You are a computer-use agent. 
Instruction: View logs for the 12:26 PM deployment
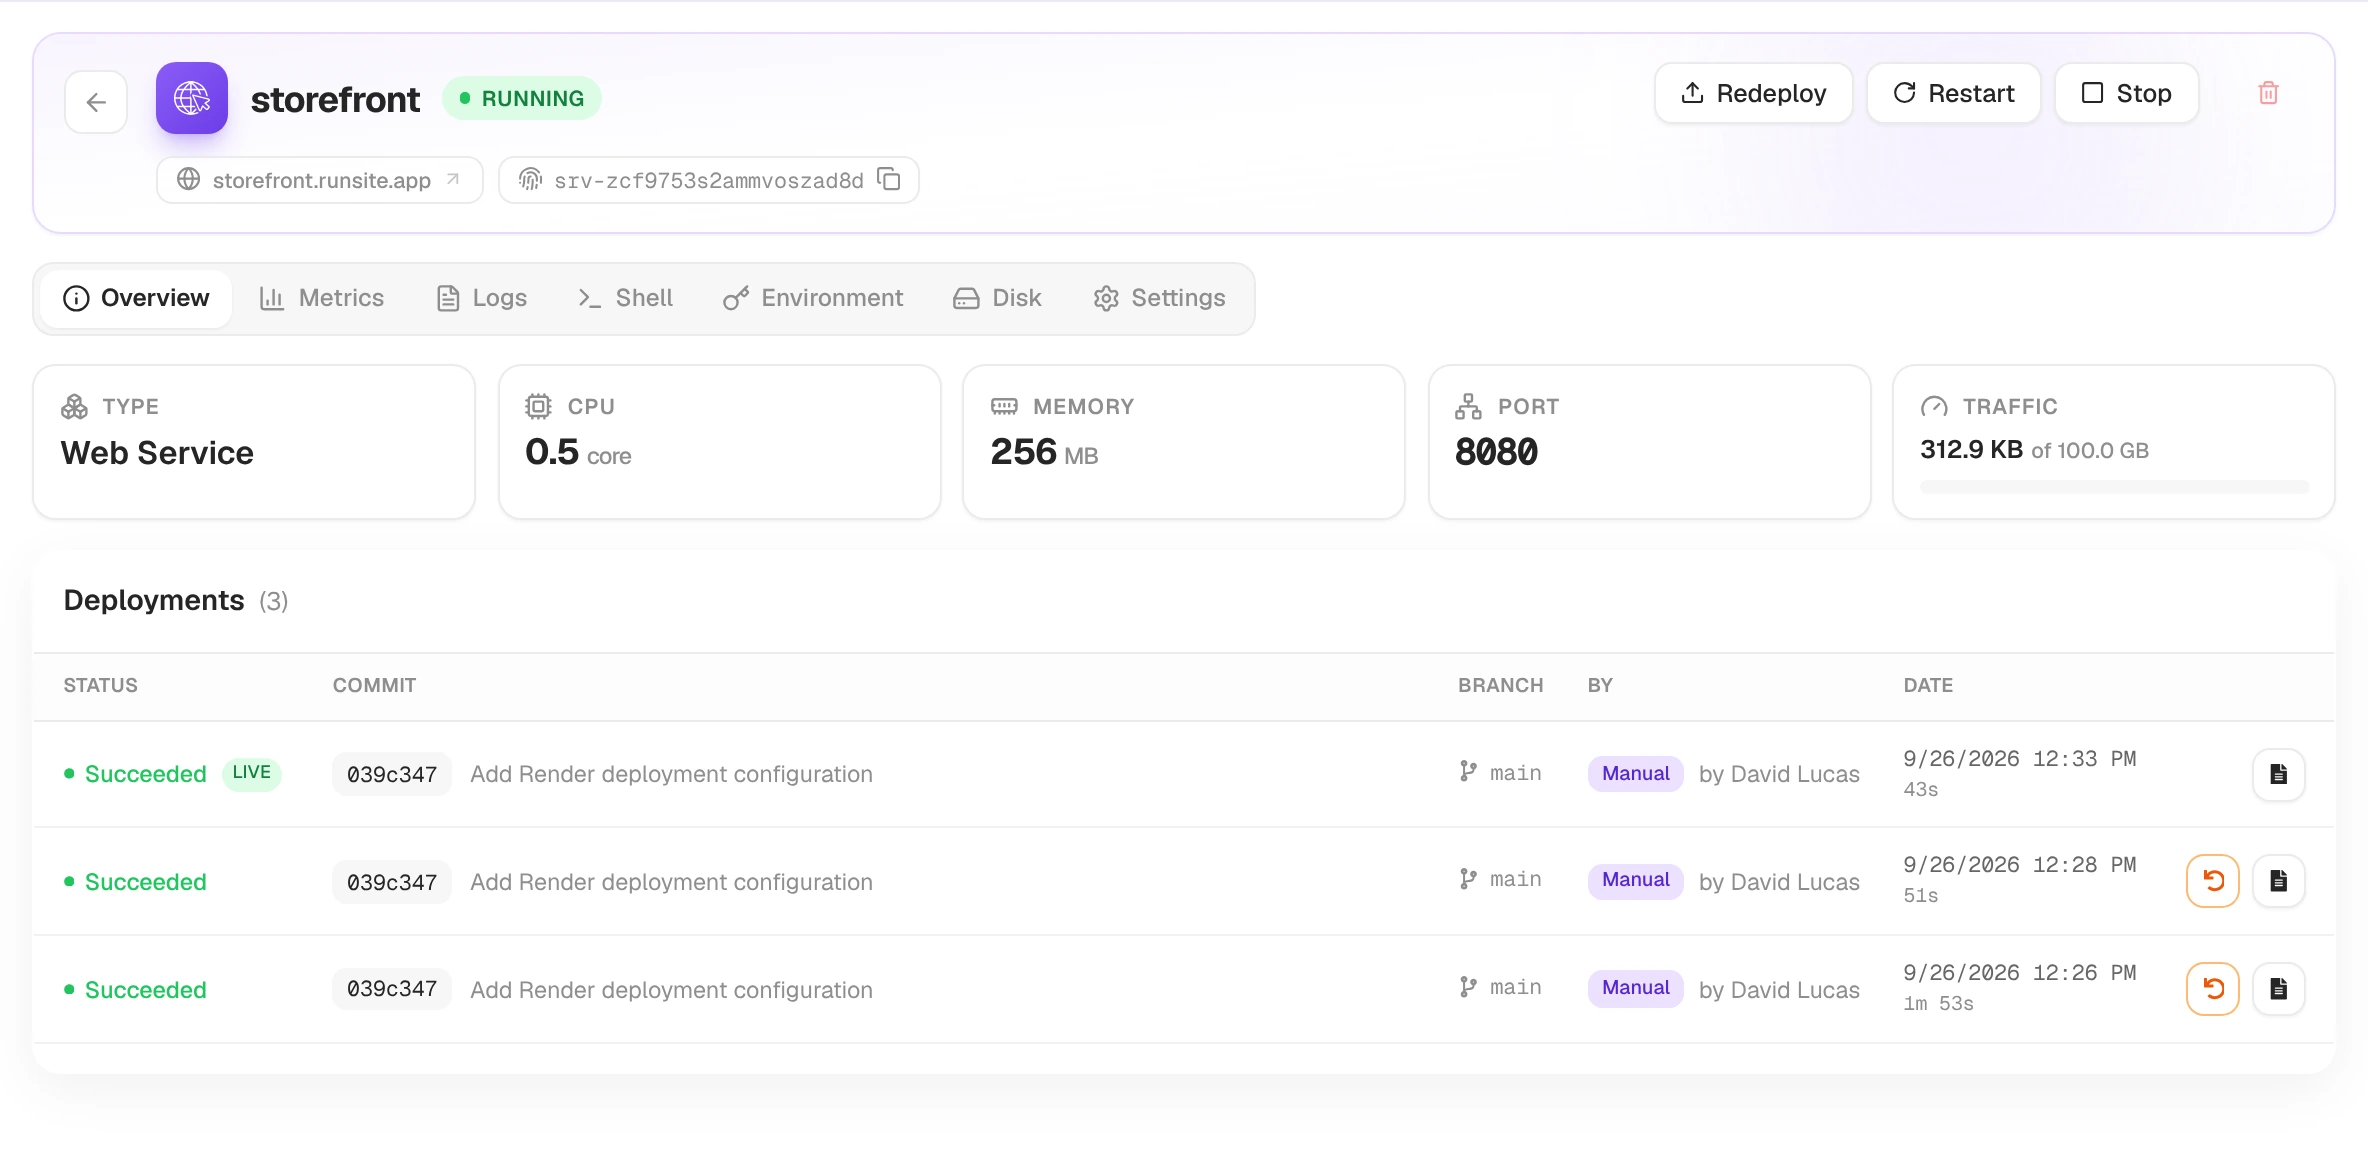2278,989
